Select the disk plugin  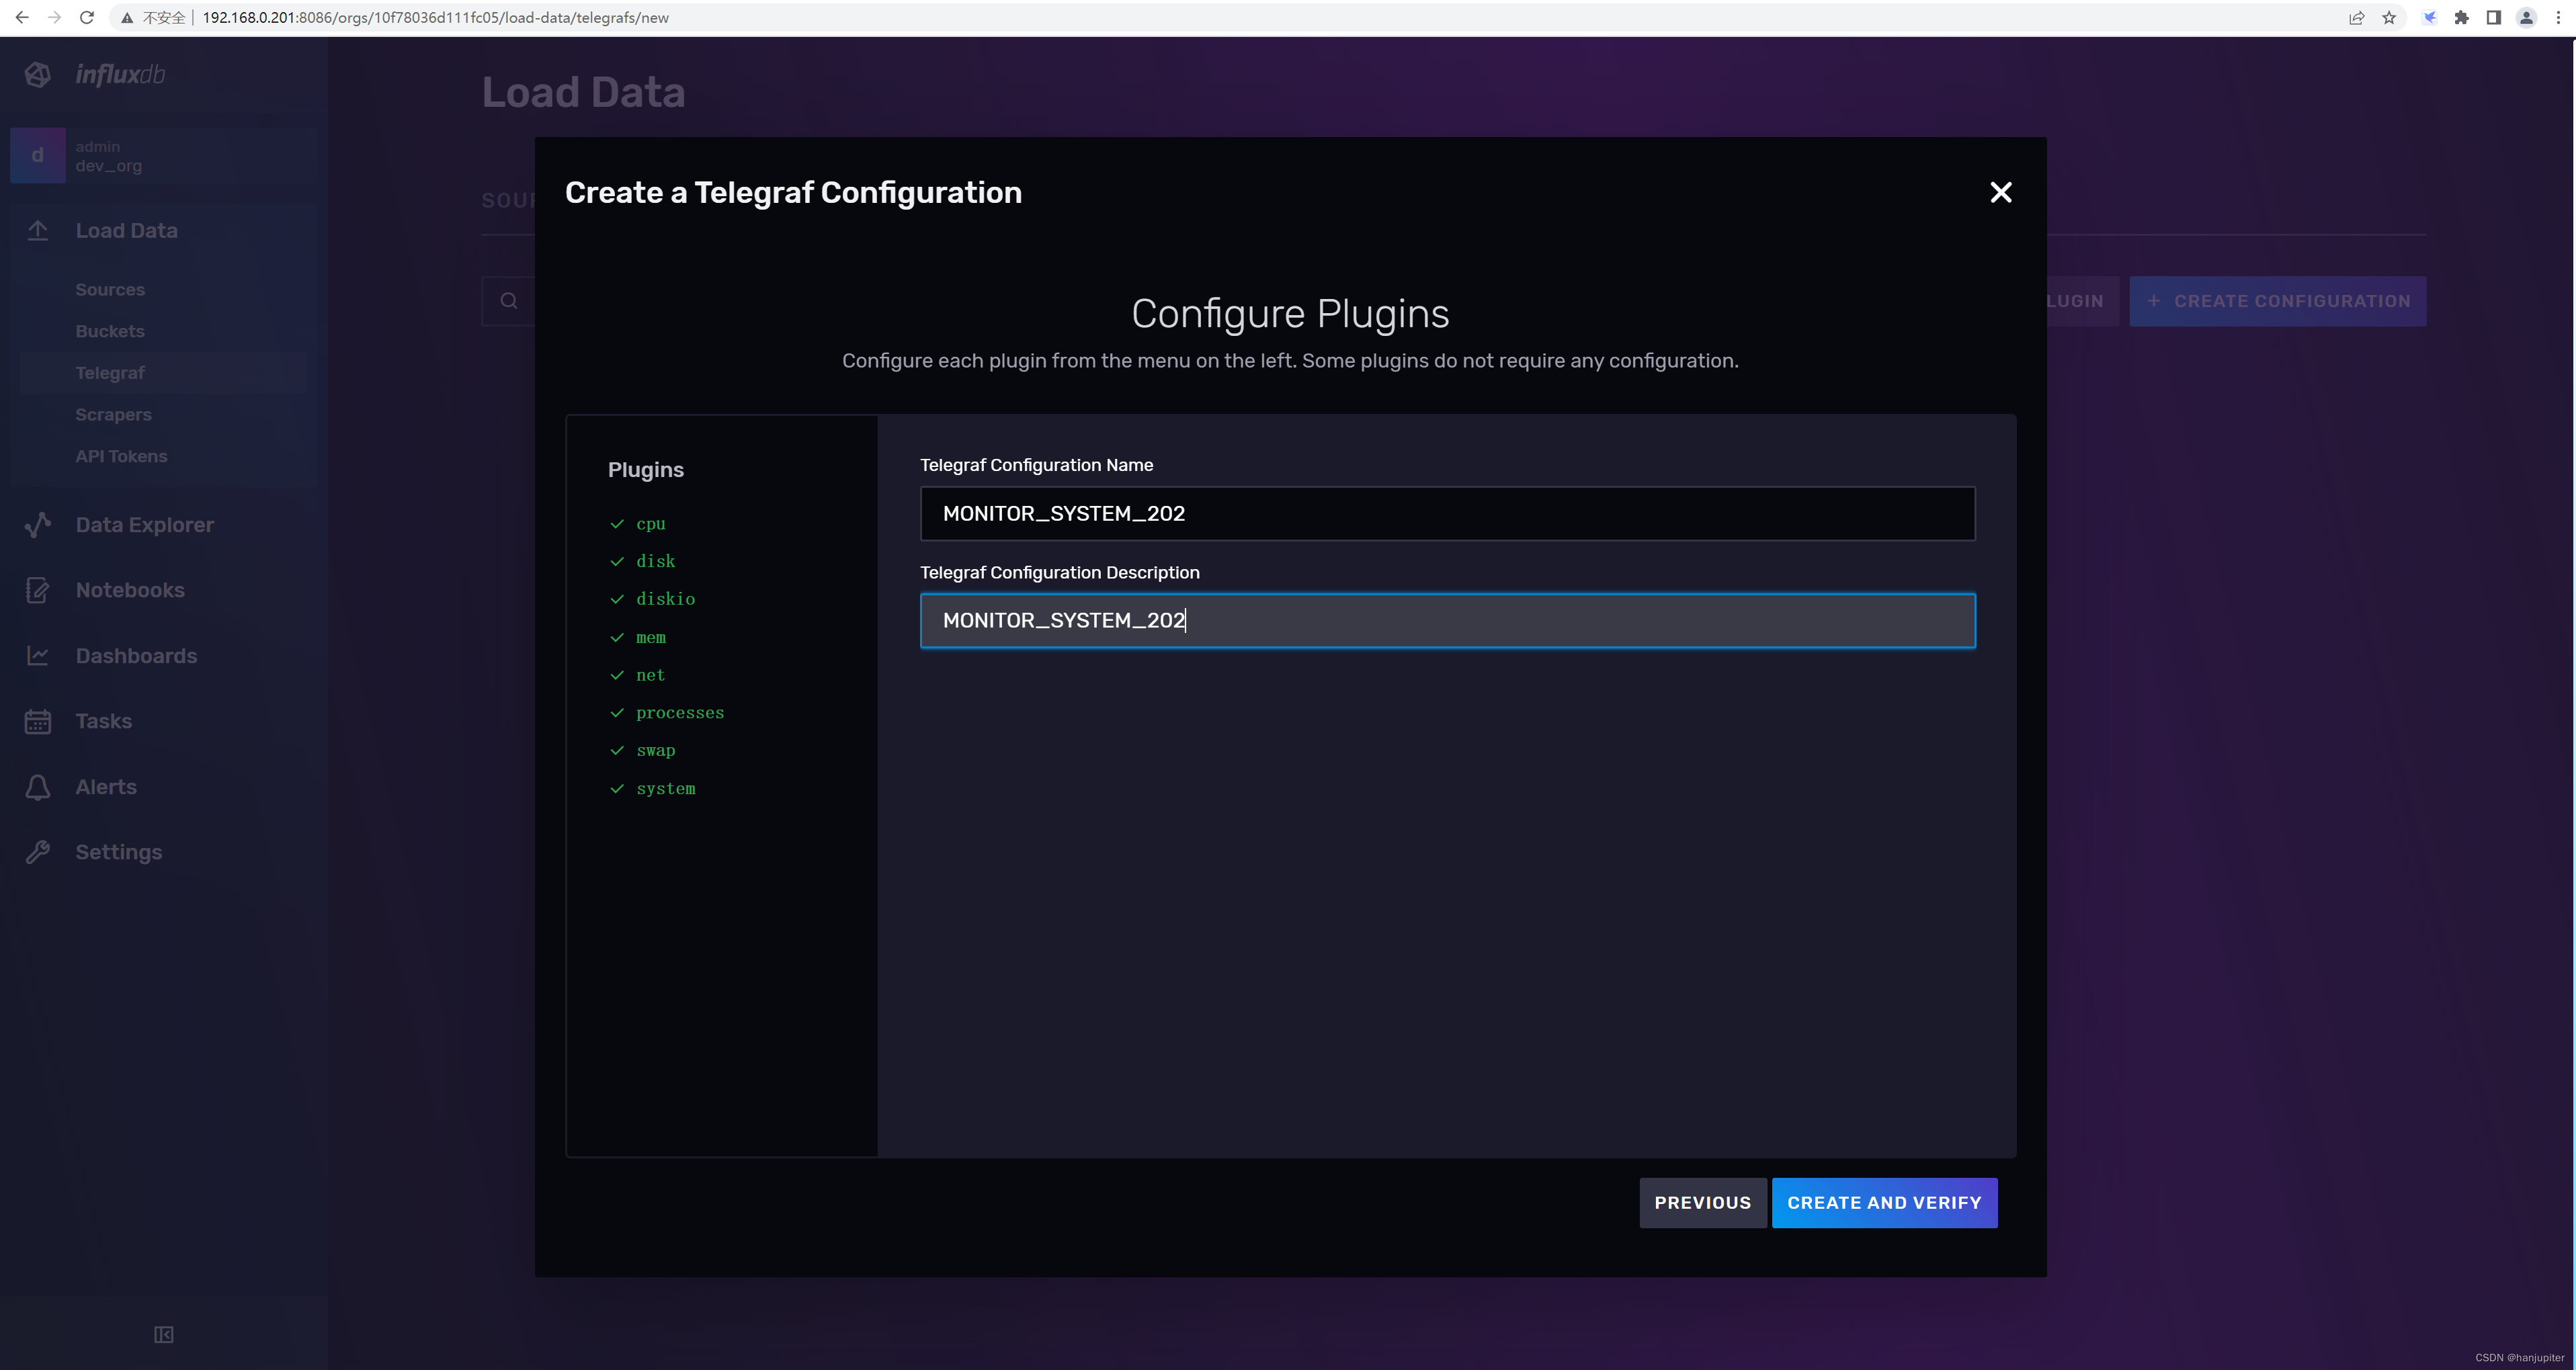(x=655, y=561)
